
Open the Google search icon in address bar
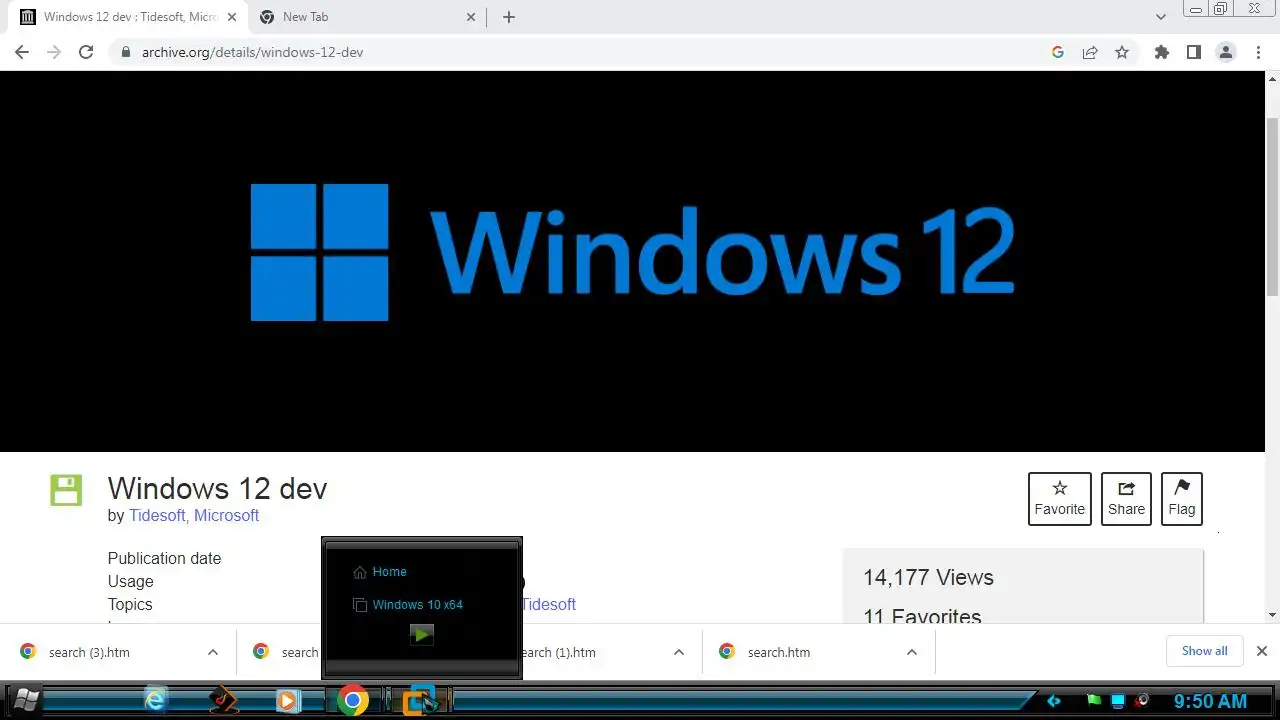point(1058,52)
